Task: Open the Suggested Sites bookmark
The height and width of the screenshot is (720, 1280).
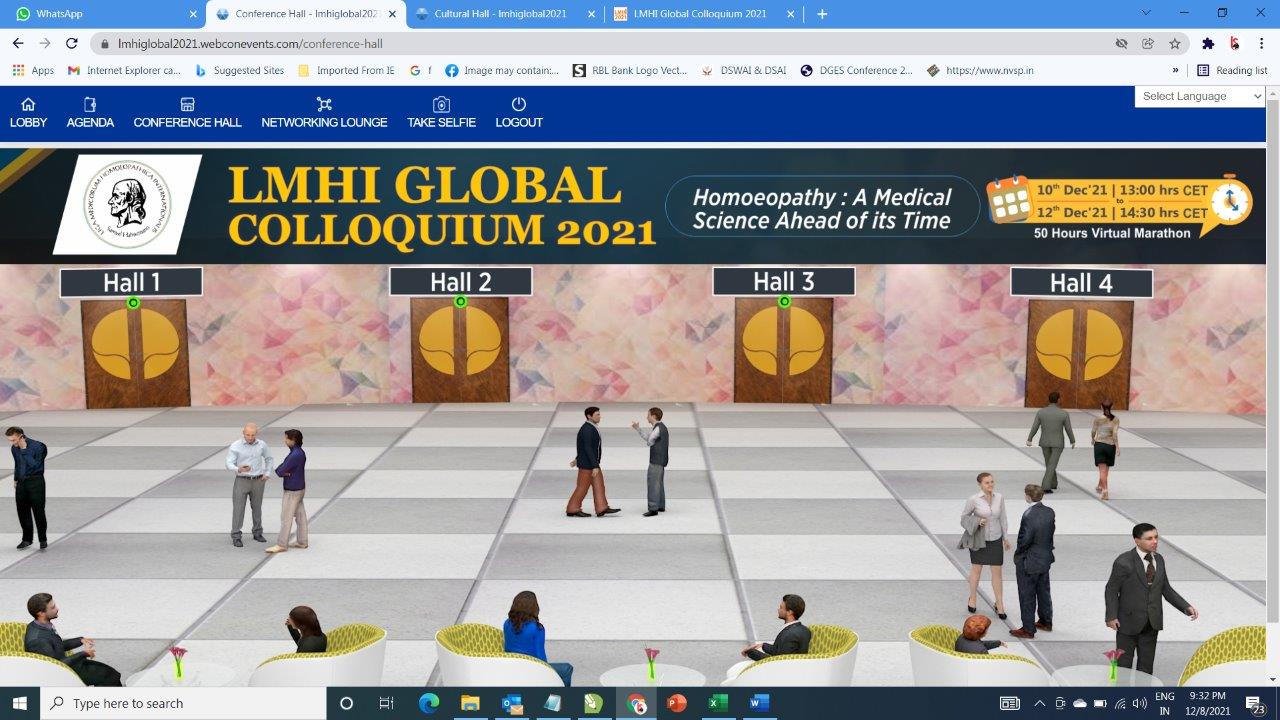Action: point(239,70)
